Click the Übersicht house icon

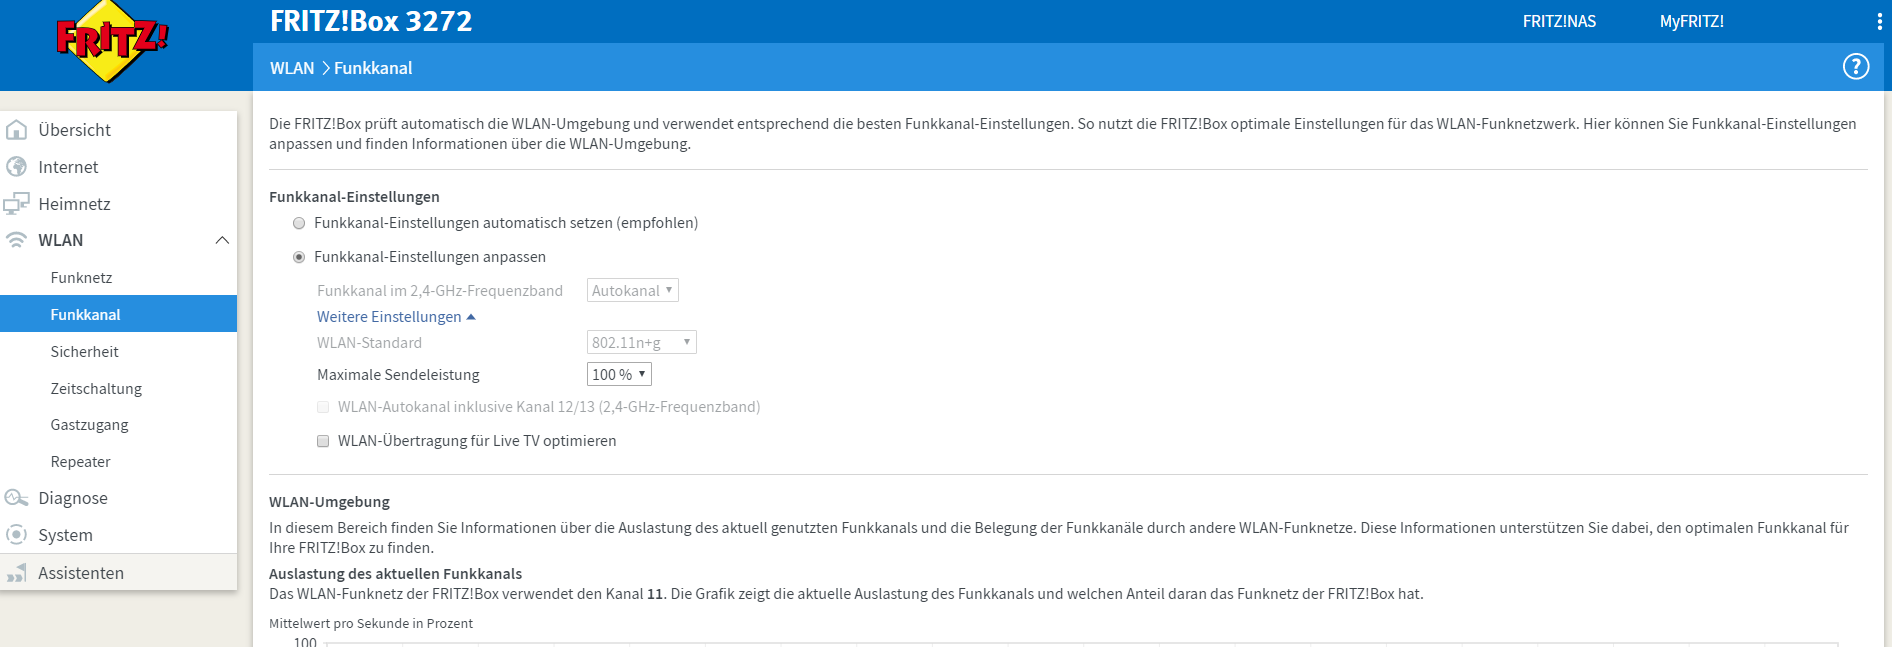click(x=16, y=130)
